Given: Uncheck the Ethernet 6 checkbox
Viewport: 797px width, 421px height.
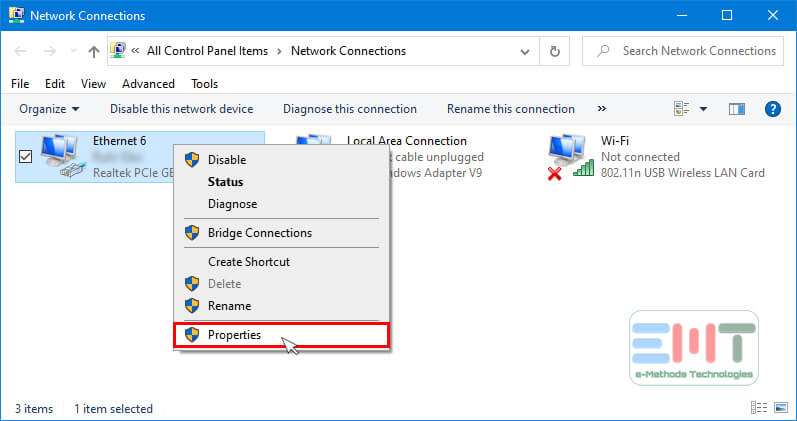Looking at the screenshot, I should 25,156.
